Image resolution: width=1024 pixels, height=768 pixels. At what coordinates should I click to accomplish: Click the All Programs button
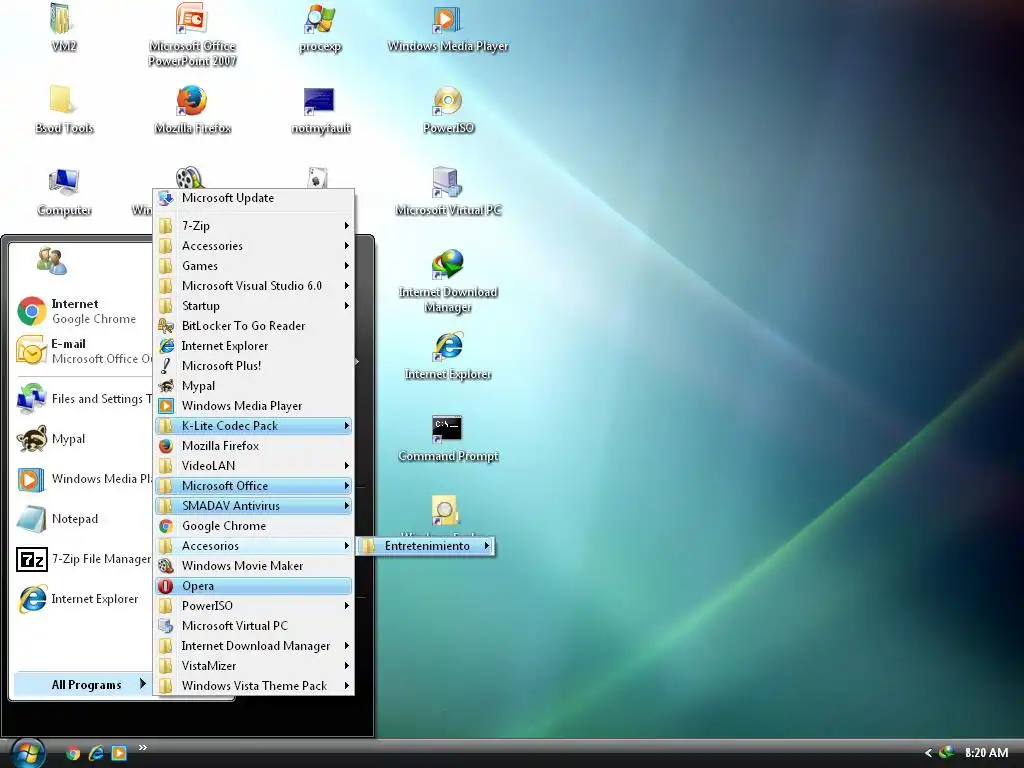[82, 684]
